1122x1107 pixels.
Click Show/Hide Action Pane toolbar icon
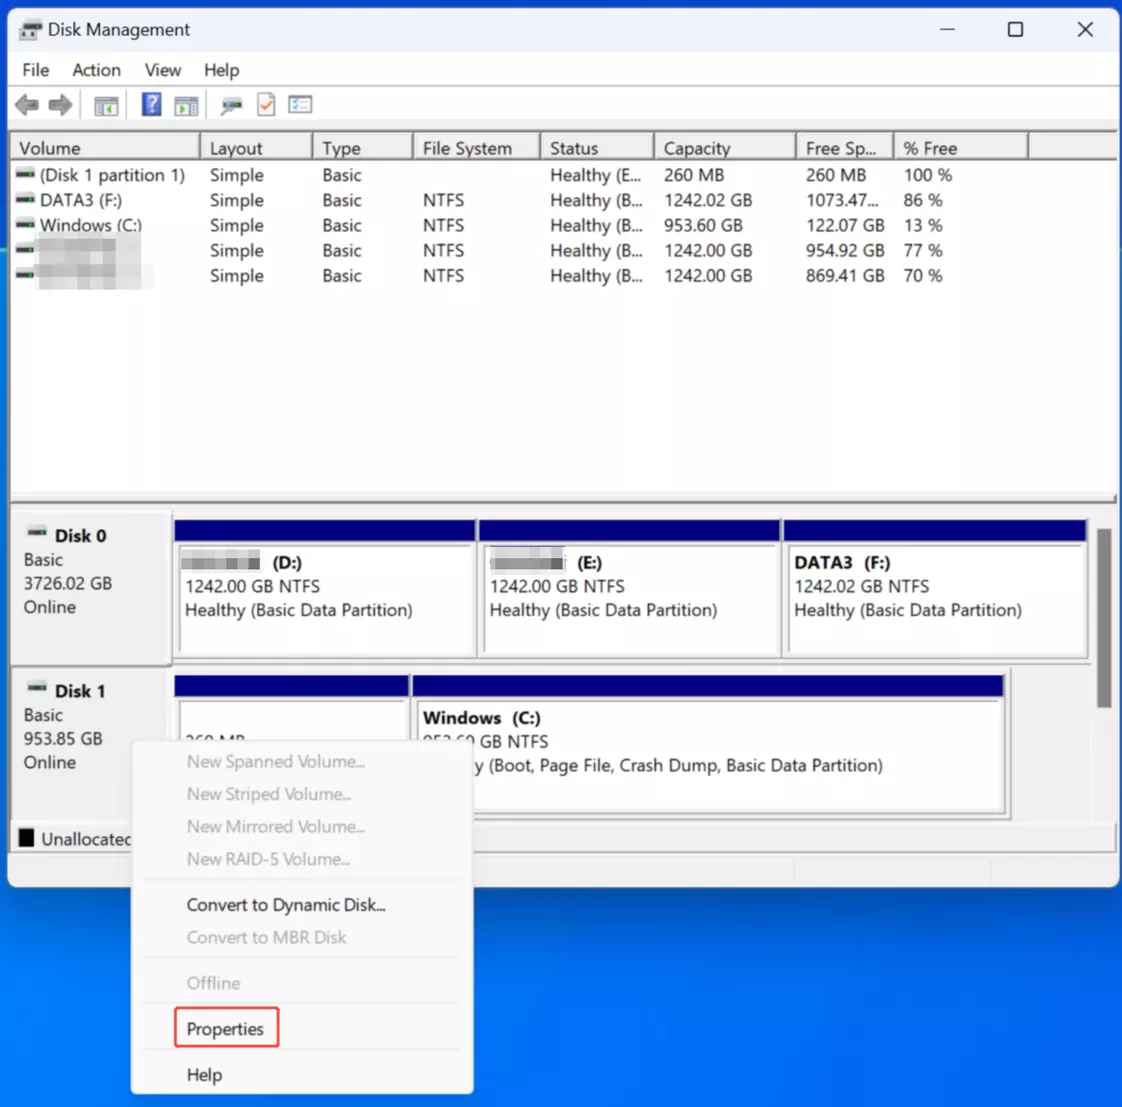pyautogui.click(x=186, y=105)
